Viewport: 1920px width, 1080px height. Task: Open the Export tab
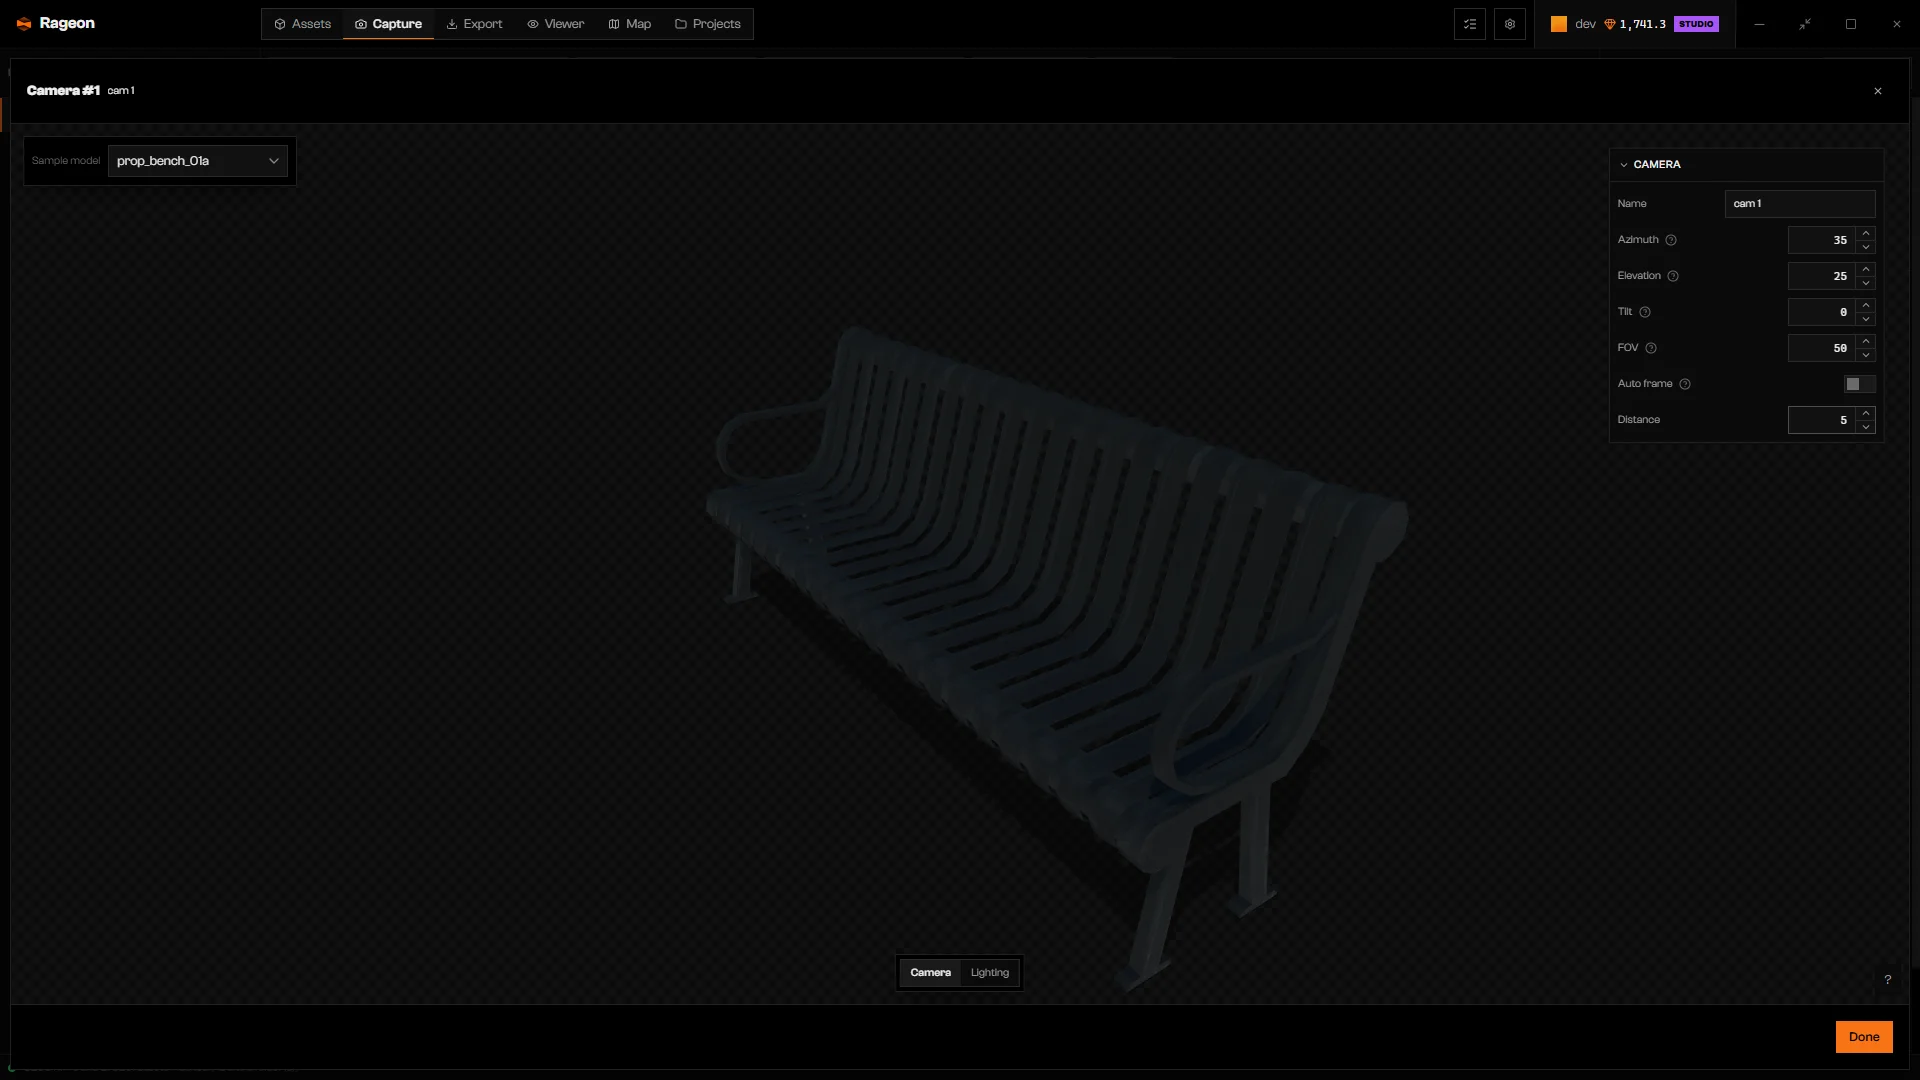pos(474,24)
